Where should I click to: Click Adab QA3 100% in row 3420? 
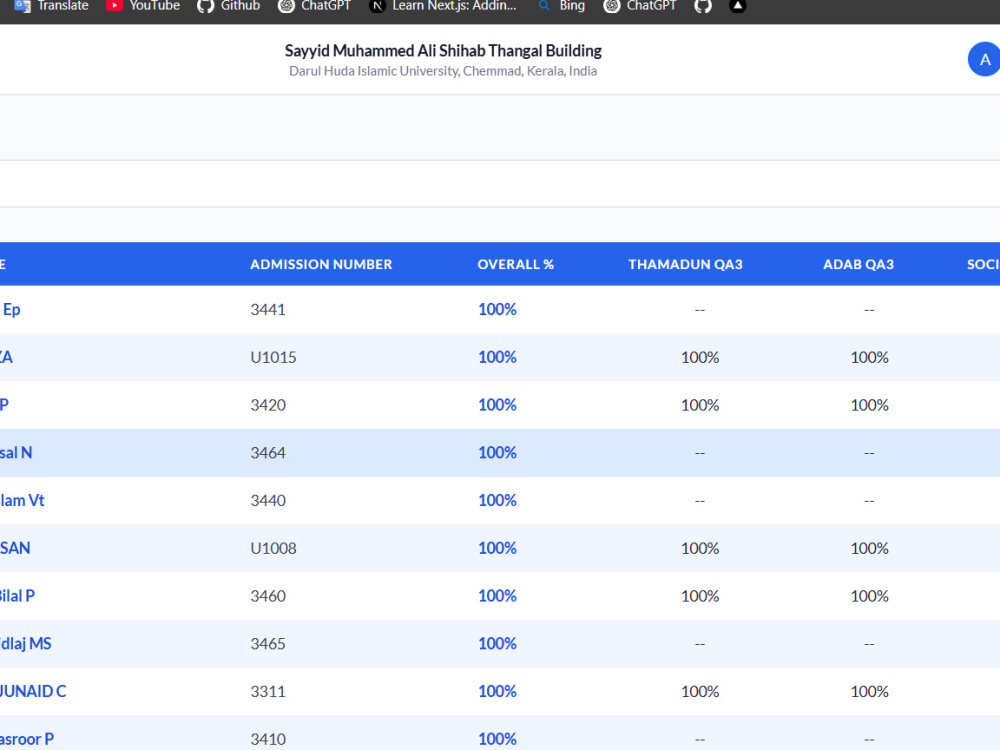tap(869, 405)
